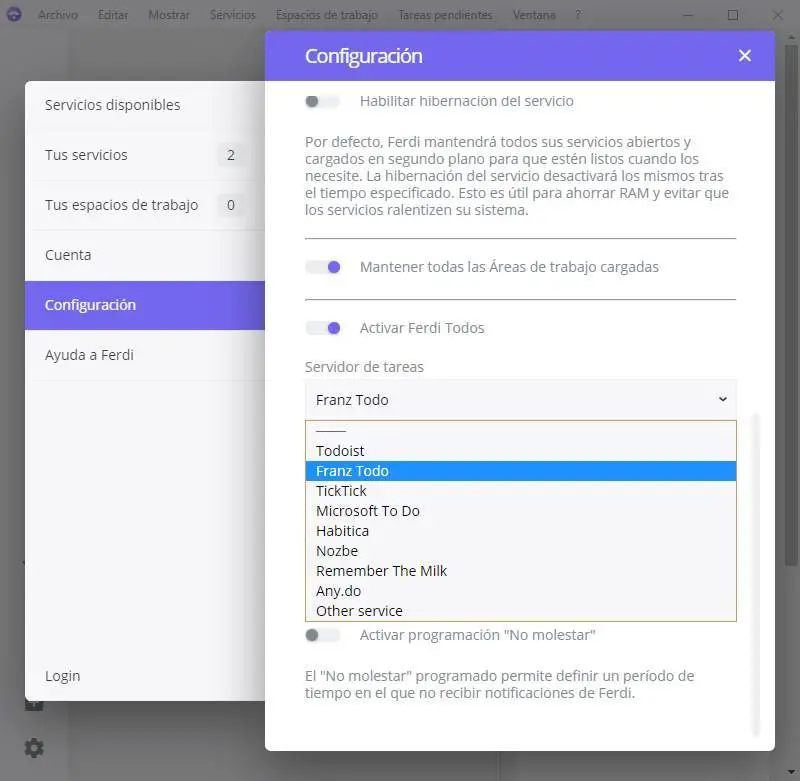The width and height of the screenshot is (800, 781).
Task: Open Tus servicios section
Action: (145, 155)
